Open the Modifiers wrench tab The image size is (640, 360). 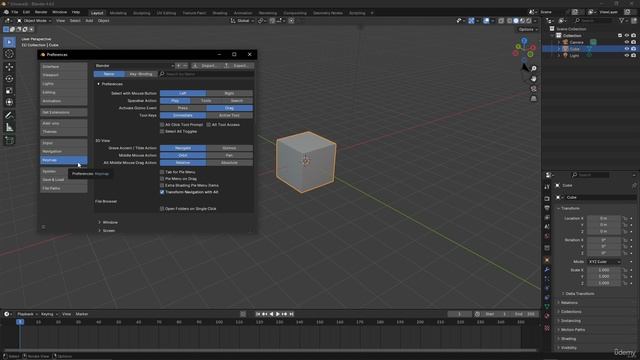(x=547, y=270)
